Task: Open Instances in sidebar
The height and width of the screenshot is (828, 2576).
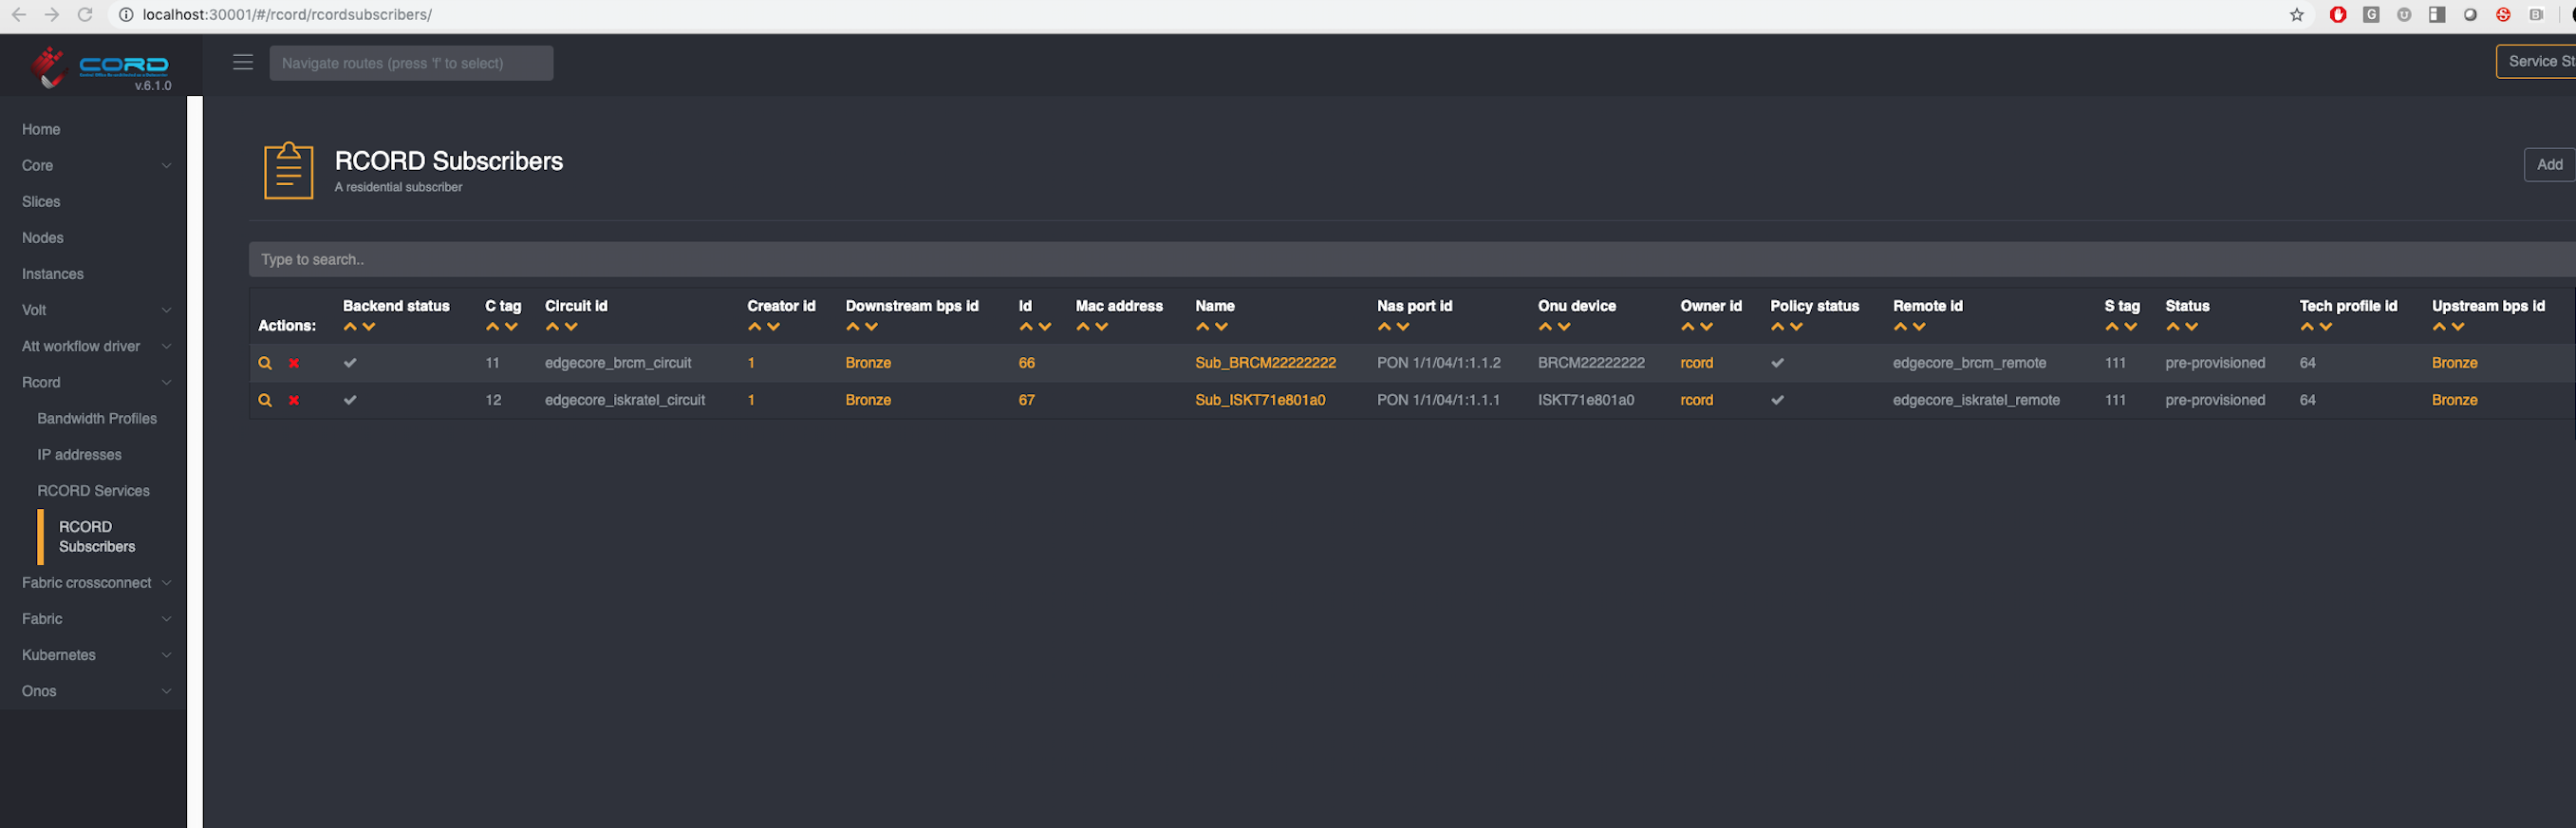Action: pyautogui.click(x=53, y=273)
